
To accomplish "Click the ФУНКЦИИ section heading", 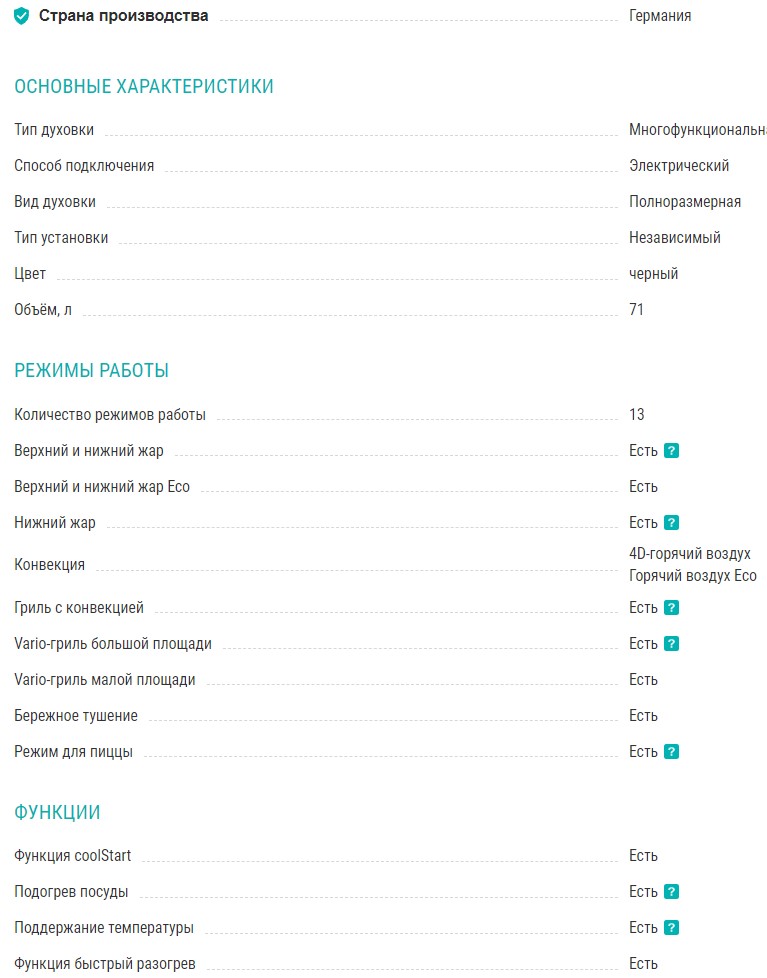I will 57,812.
